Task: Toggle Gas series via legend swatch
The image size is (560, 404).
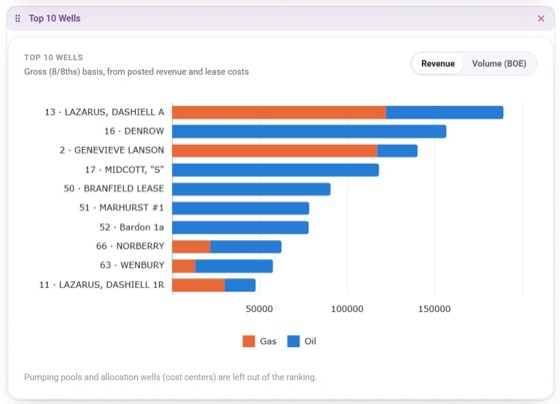Action: point(249,341)
